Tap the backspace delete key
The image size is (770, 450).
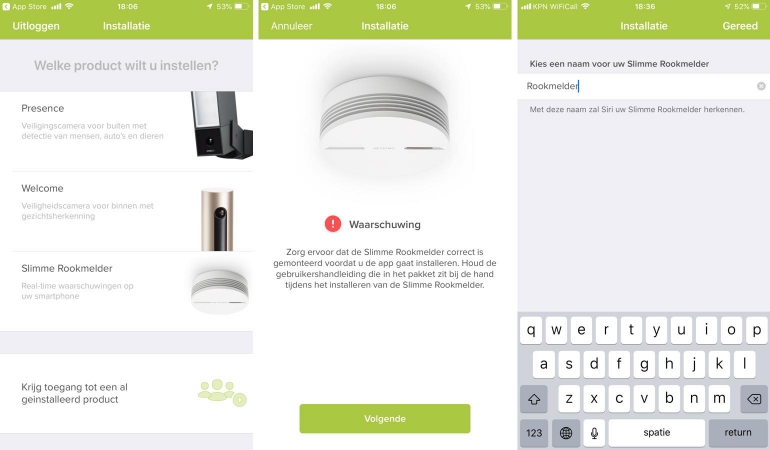tap(754, 398)
